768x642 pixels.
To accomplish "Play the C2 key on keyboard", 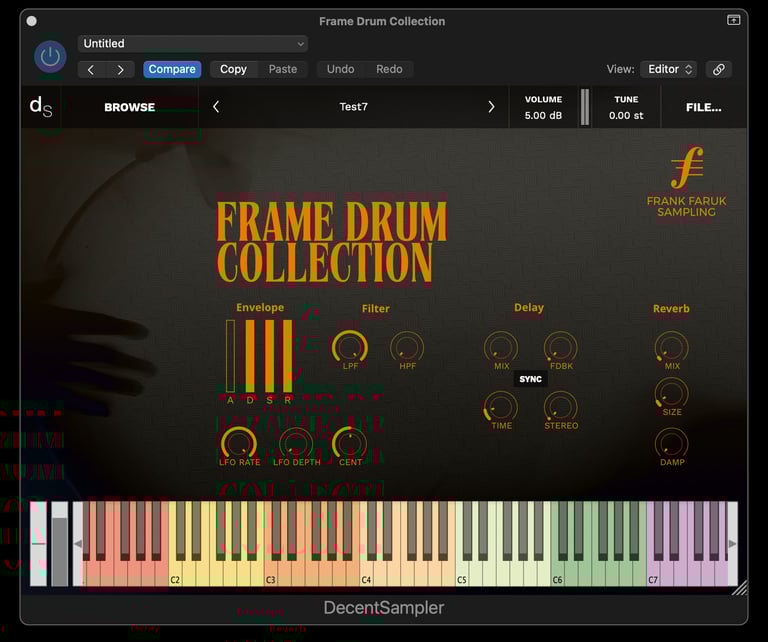I will point(175,573).
